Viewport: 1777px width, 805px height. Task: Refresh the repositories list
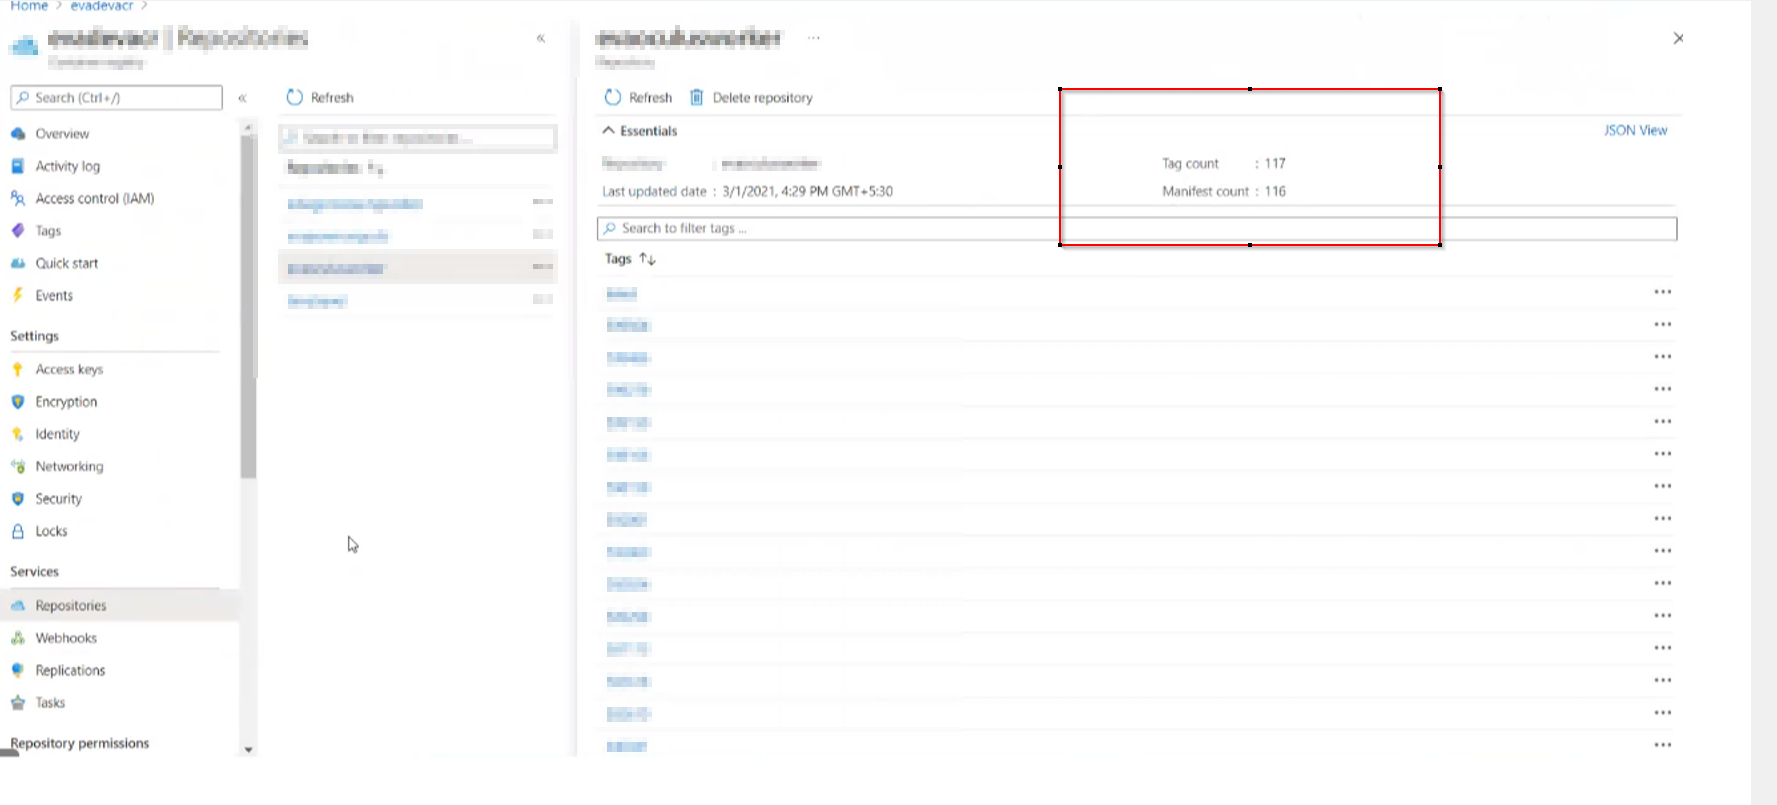coord(320,97)
